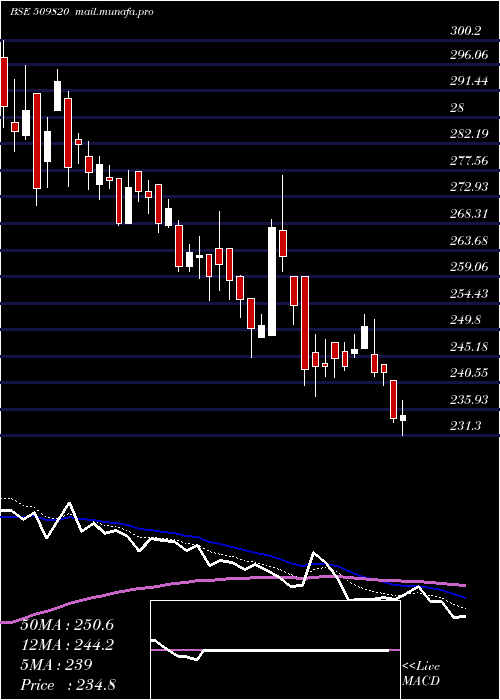This screenshot has width=500, height=700.
Task: Click the tall white candlestick rising to 268
Action: click(272, 281)
